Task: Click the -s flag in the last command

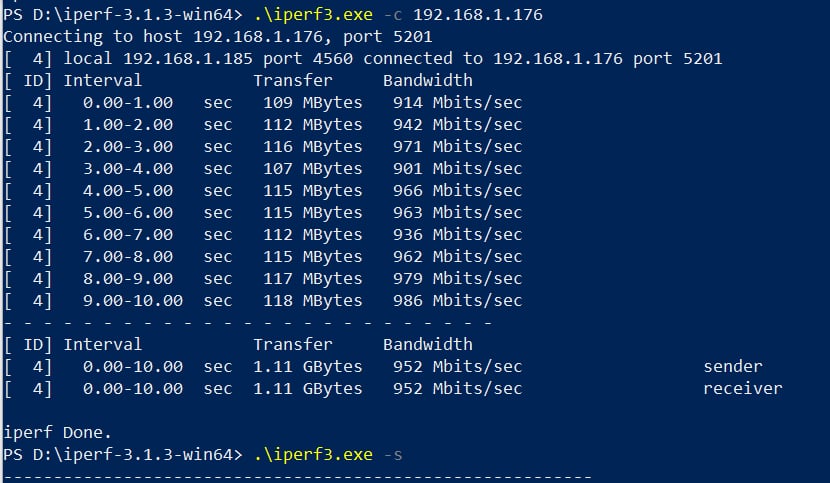Action: coord(392,454)
